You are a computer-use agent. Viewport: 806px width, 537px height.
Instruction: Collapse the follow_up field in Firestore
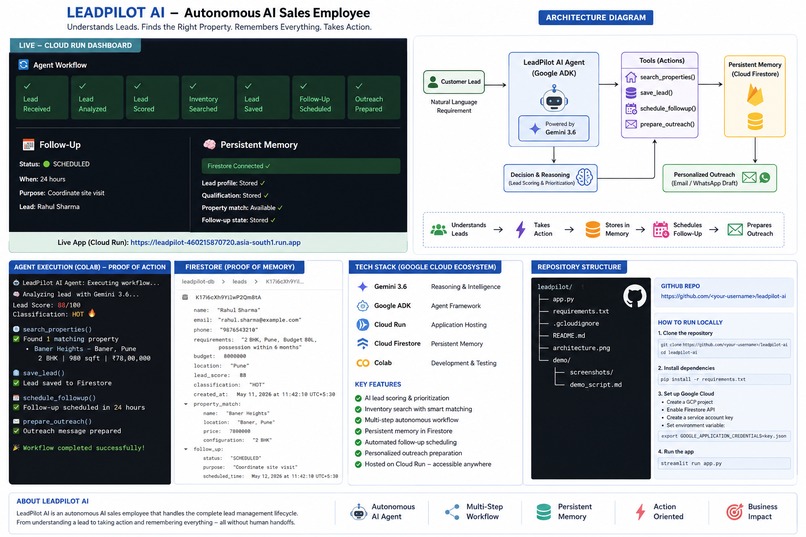click(186, 449)
